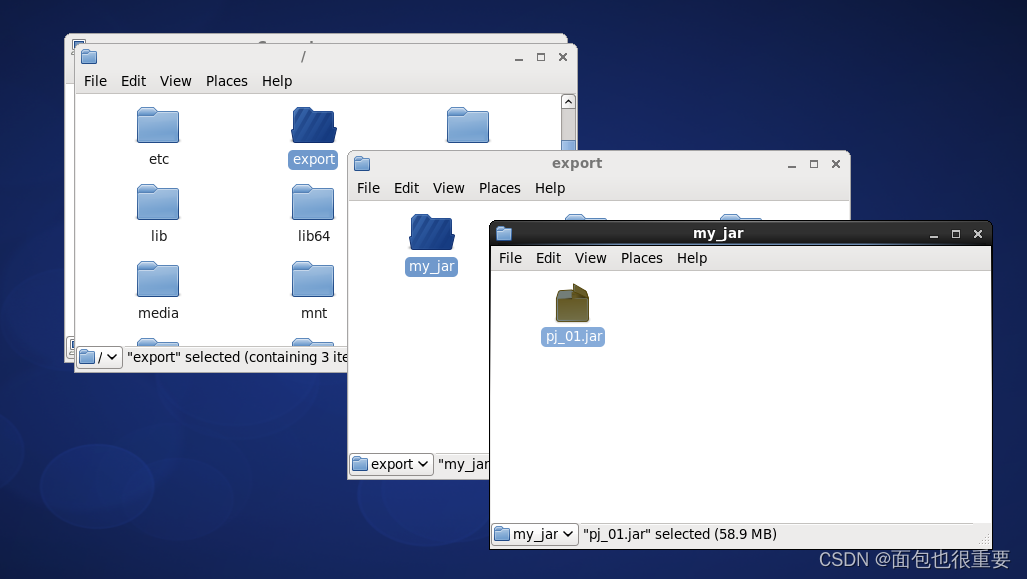Click the my_jar window title bar folder icon
The height and width of the screenshot is (579, 1027).
click(504, 233)
